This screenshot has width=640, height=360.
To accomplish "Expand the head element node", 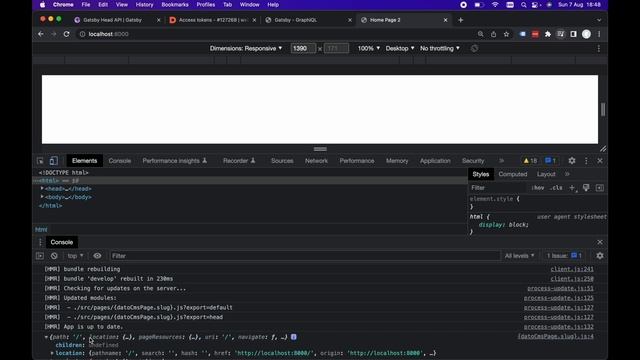I will pyautogui.click(x=42, y=189).
